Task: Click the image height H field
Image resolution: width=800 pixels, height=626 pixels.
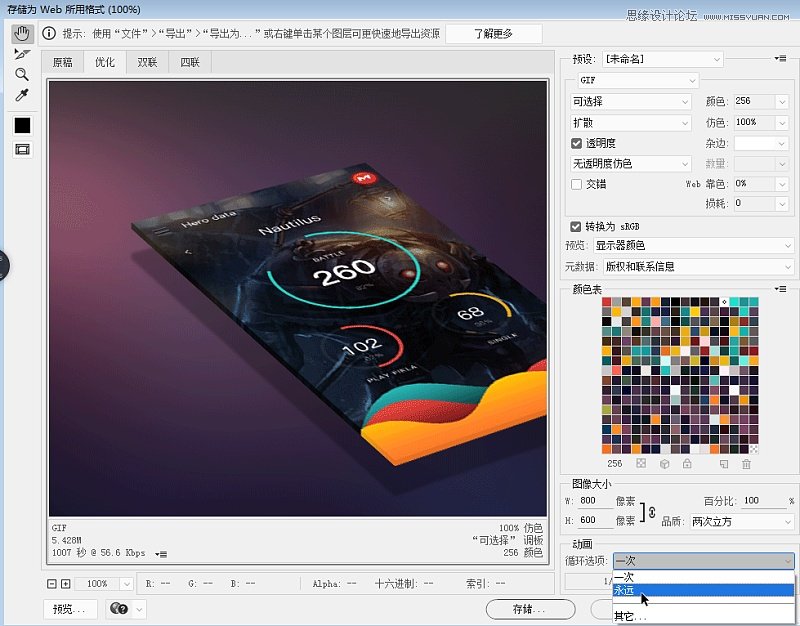Action: [595, 520]
